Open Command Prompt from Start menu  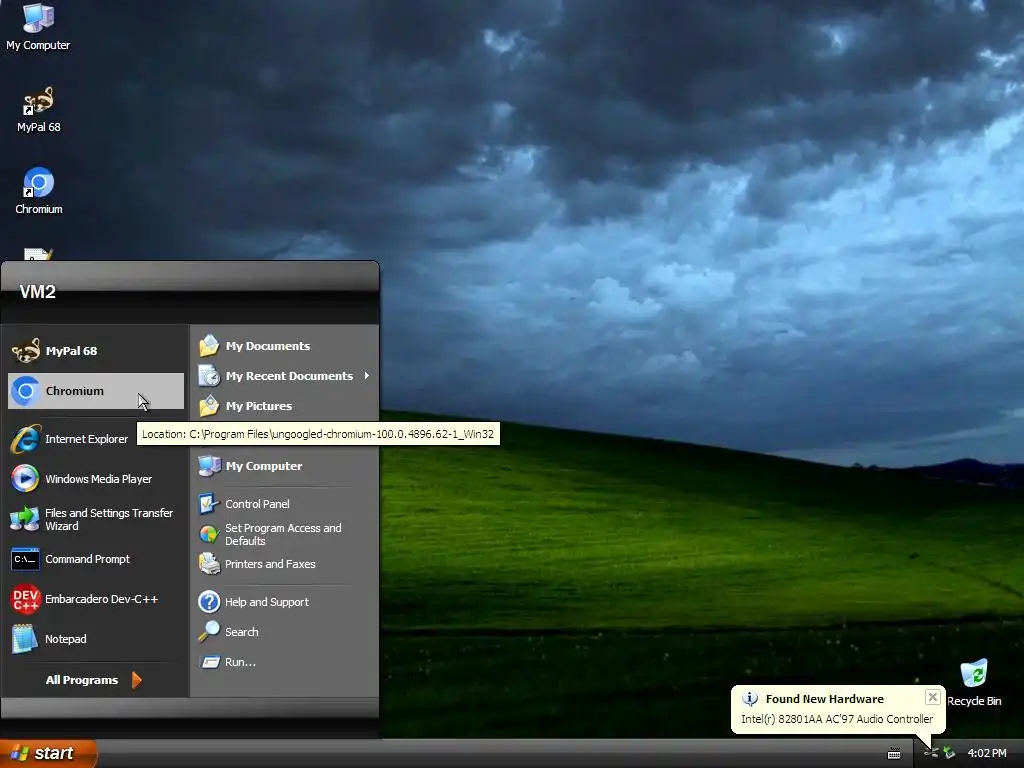click(x=95, y=559)
